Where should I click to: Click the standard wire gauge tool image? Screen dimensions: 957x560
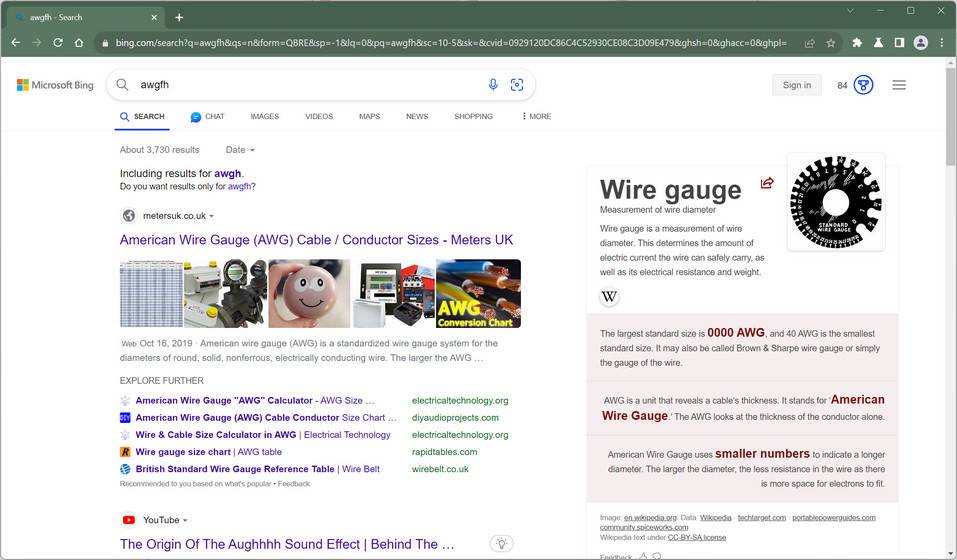click(836, 202)
